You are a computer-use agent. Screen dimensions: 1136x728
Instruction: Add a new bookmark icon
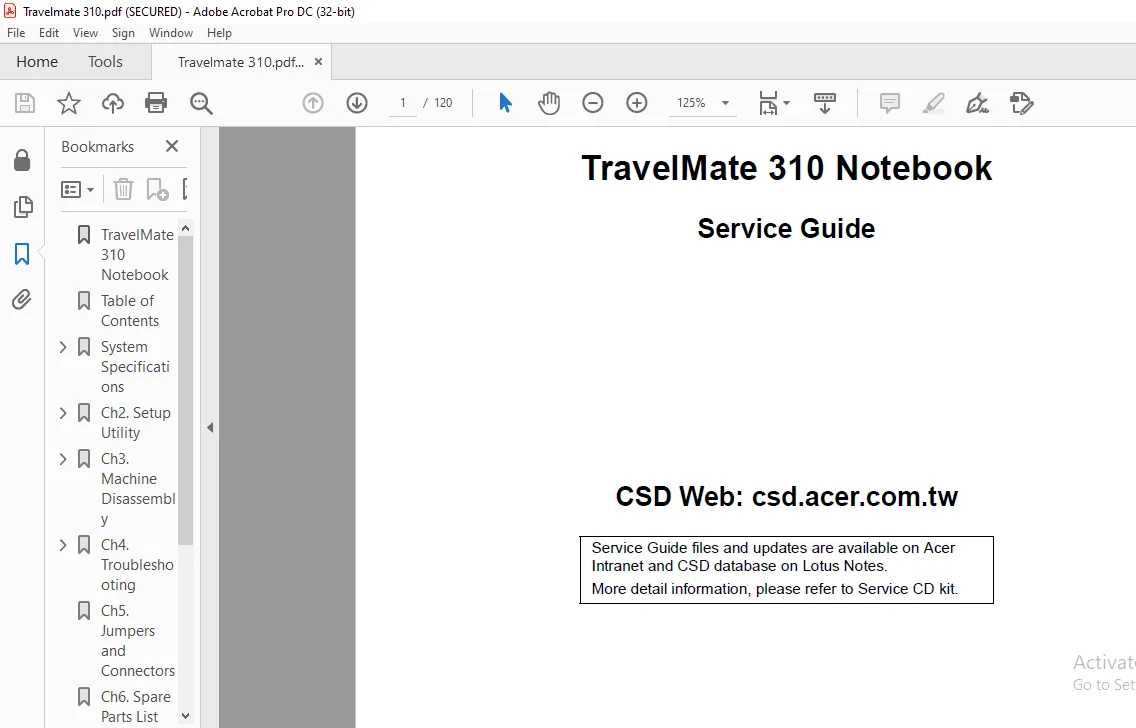[x=157, y=190]
